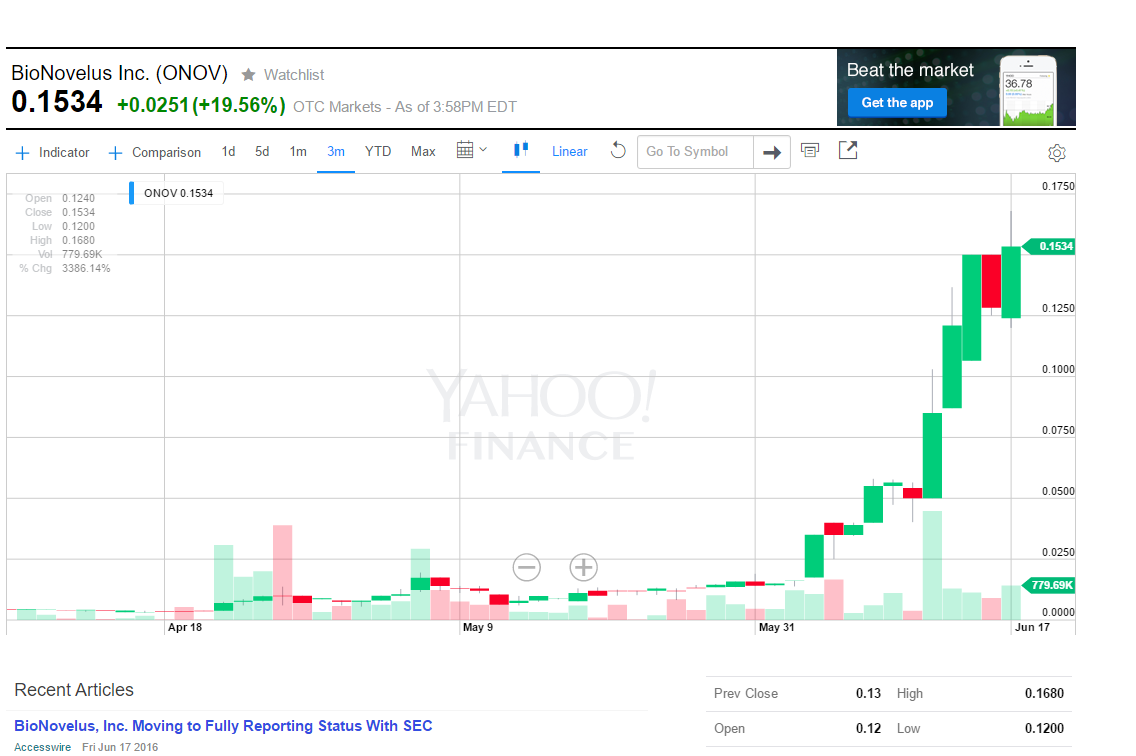Click the High value 0.1680 in table
Screen dimensions: 1136x756
tap(1044, 694)
